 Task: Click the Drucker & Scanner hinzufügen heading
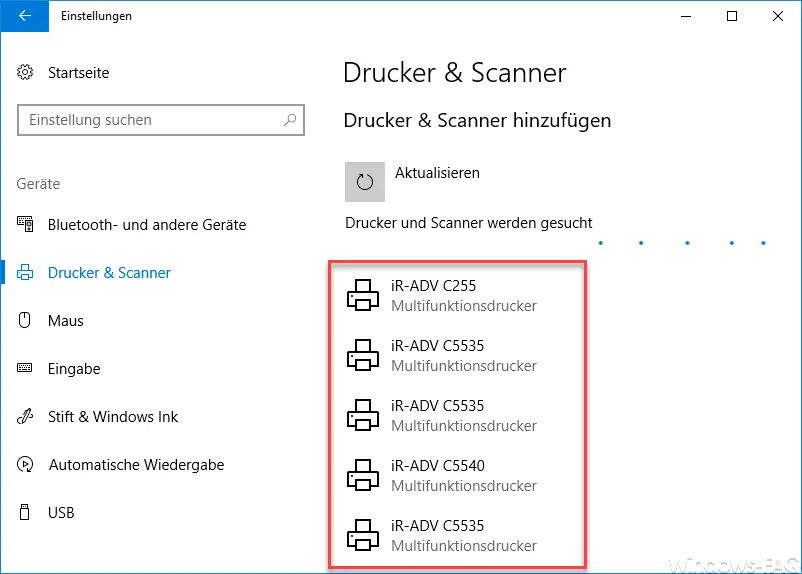click(x=477, y=121)
